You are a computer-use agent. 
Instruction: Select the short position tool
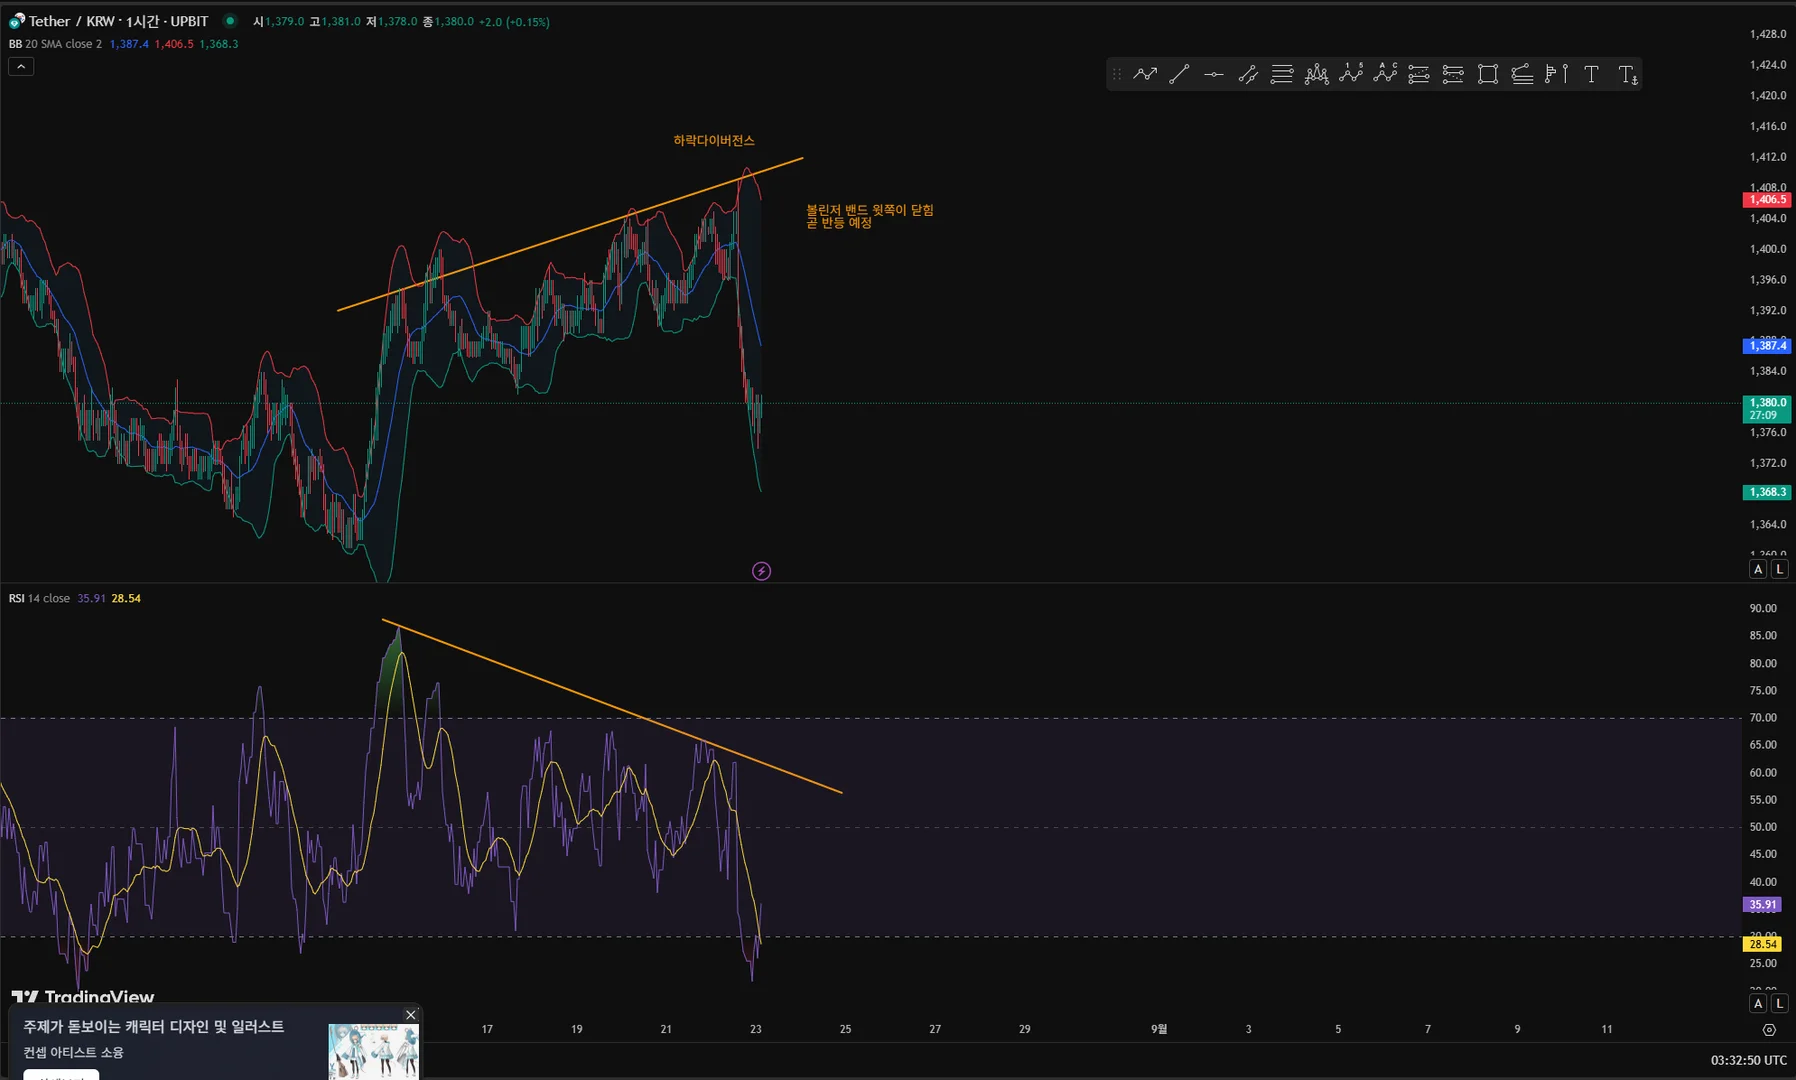pos(1453,74)
